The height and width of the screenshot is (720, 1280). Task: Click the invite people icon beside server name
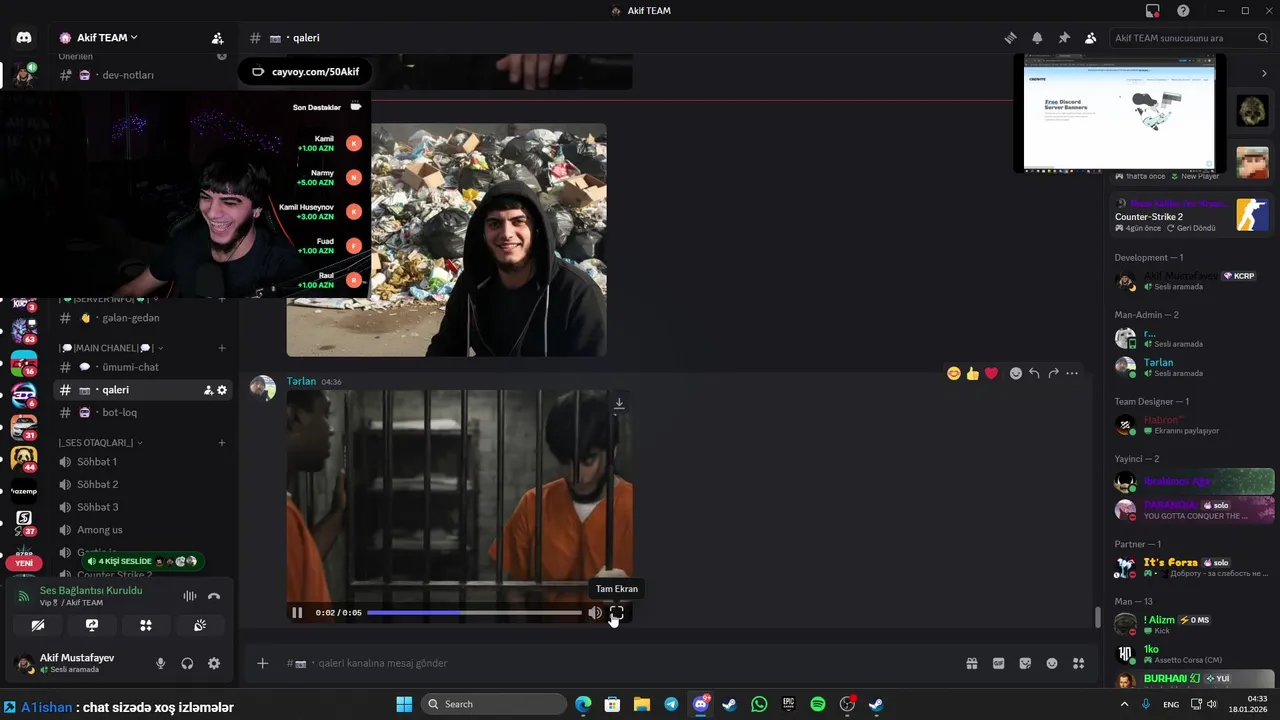(x=217, y=38)
